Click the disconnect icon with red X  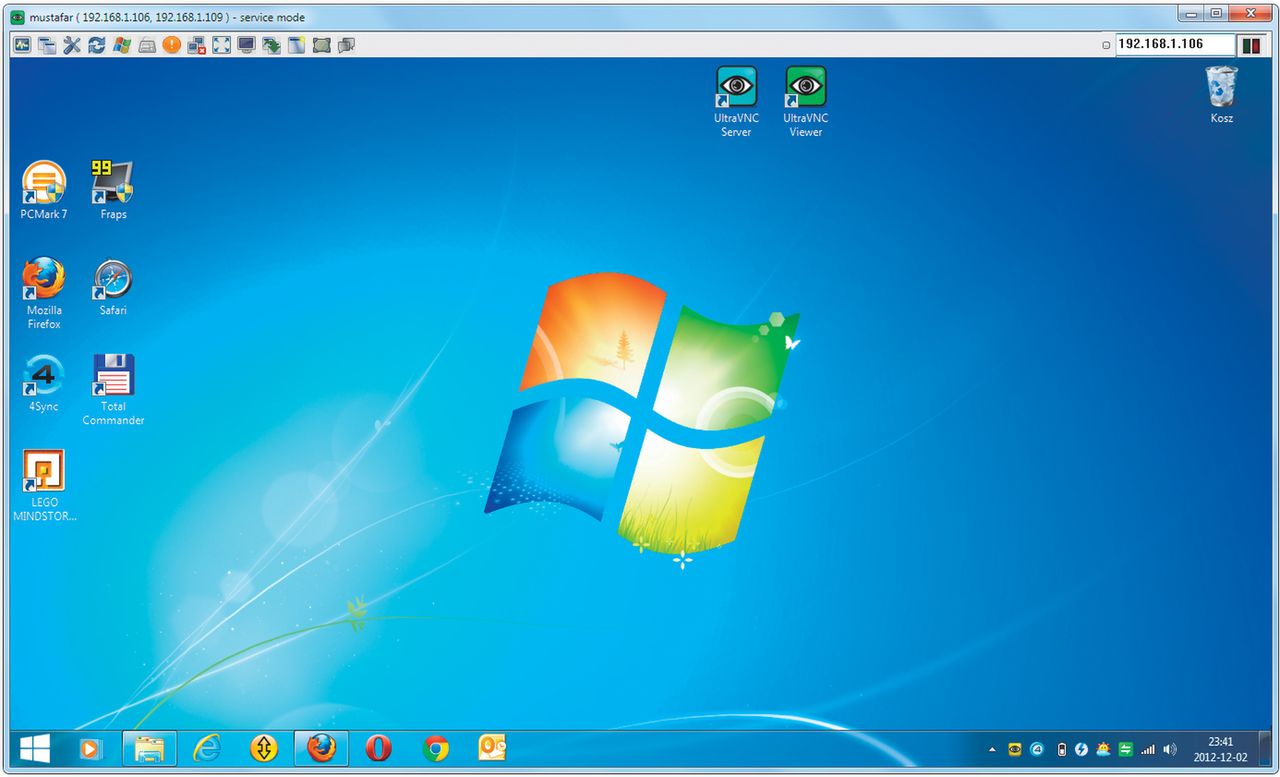click(x=197, y=45)
